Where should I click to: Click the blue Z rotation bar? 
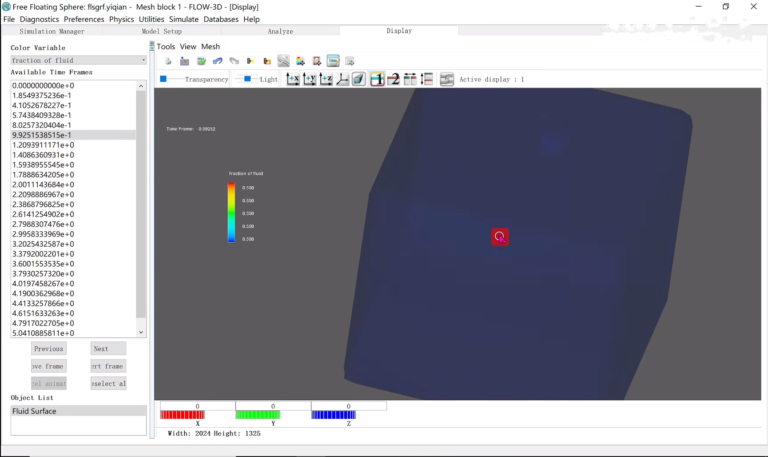click(x=334, y=415)
